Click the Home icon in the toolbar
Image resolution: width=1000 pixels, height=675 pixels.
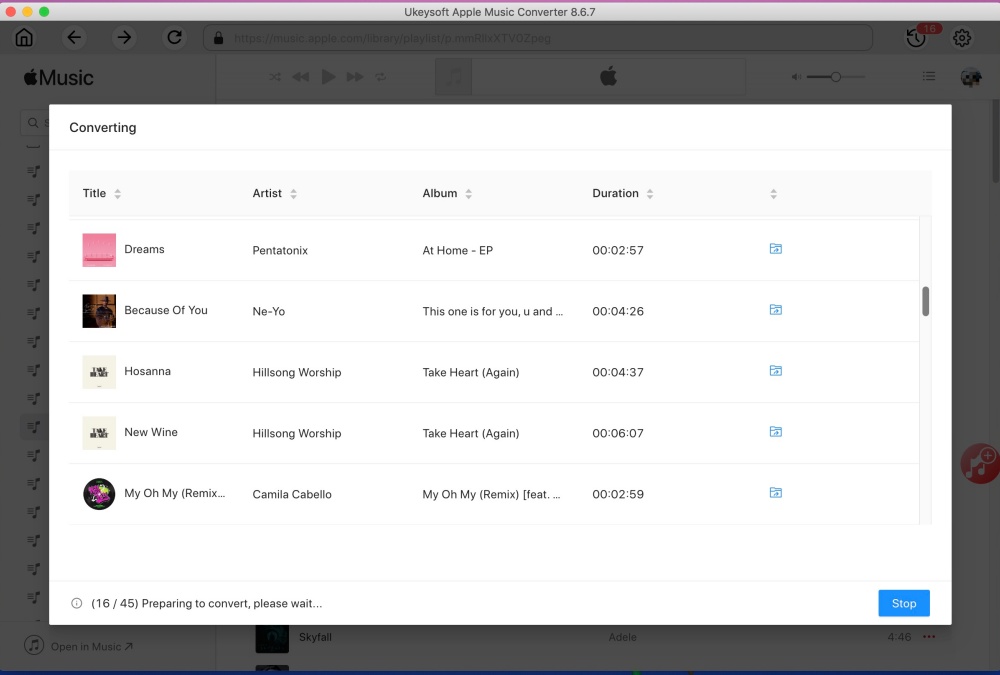coord(24,37)
